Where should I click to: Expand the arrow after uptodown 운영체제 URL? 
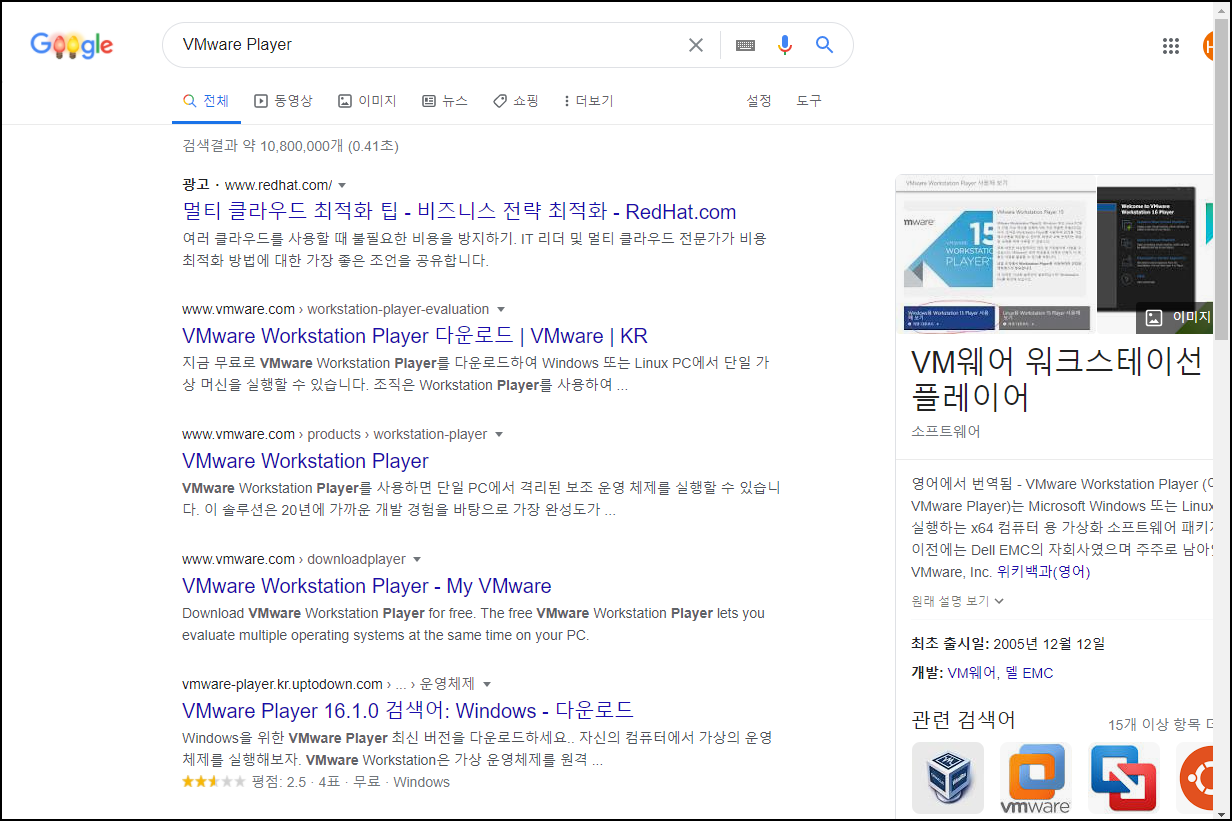point(487,685)
